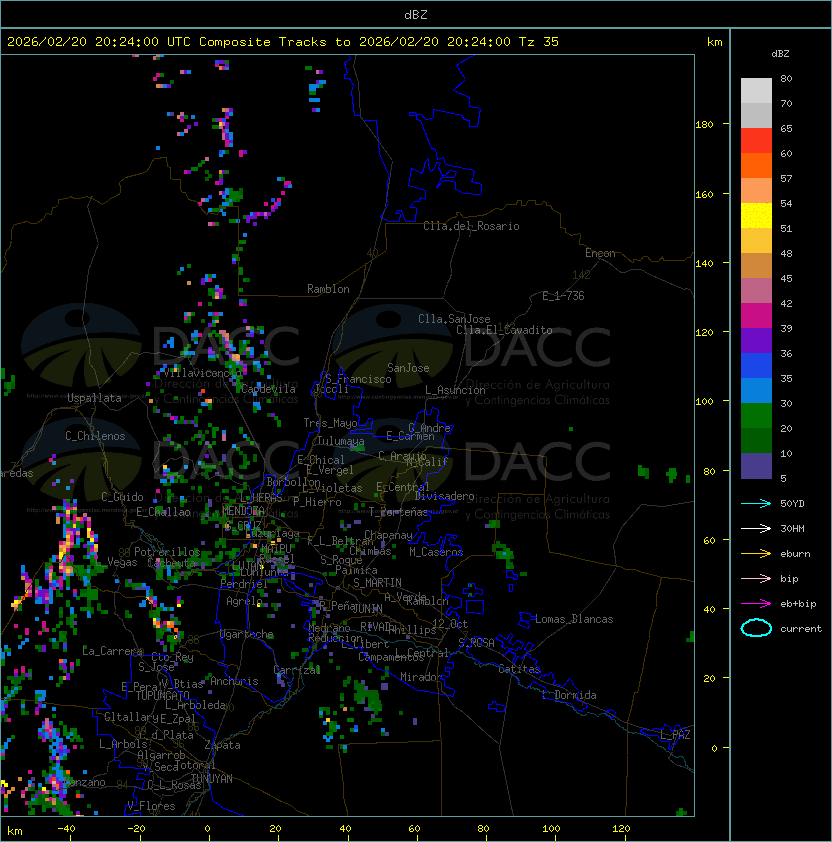
Task: Click the L_Asuncion map label
Action: coord(455,390)
